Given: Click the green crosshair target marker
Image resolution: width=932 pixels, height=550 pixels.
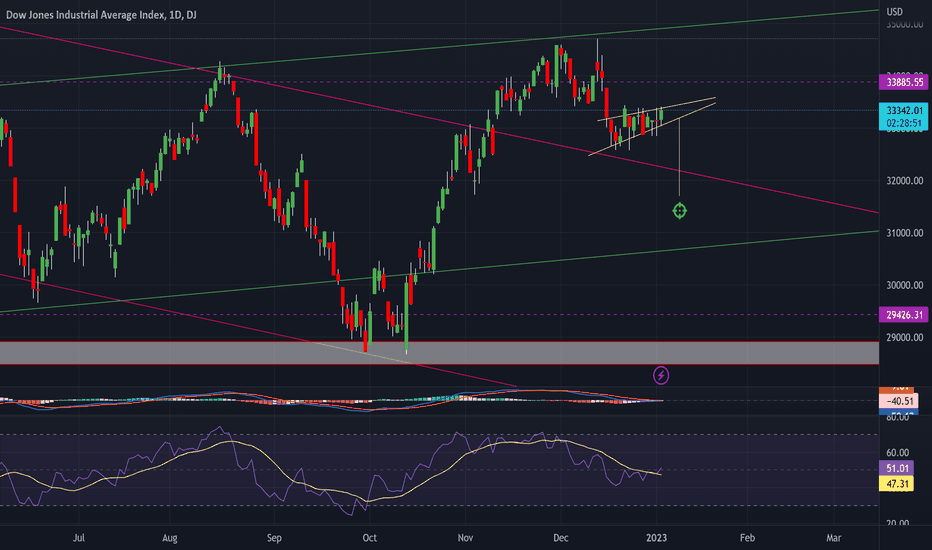Looking at the screenshot, I should [679, 210].
